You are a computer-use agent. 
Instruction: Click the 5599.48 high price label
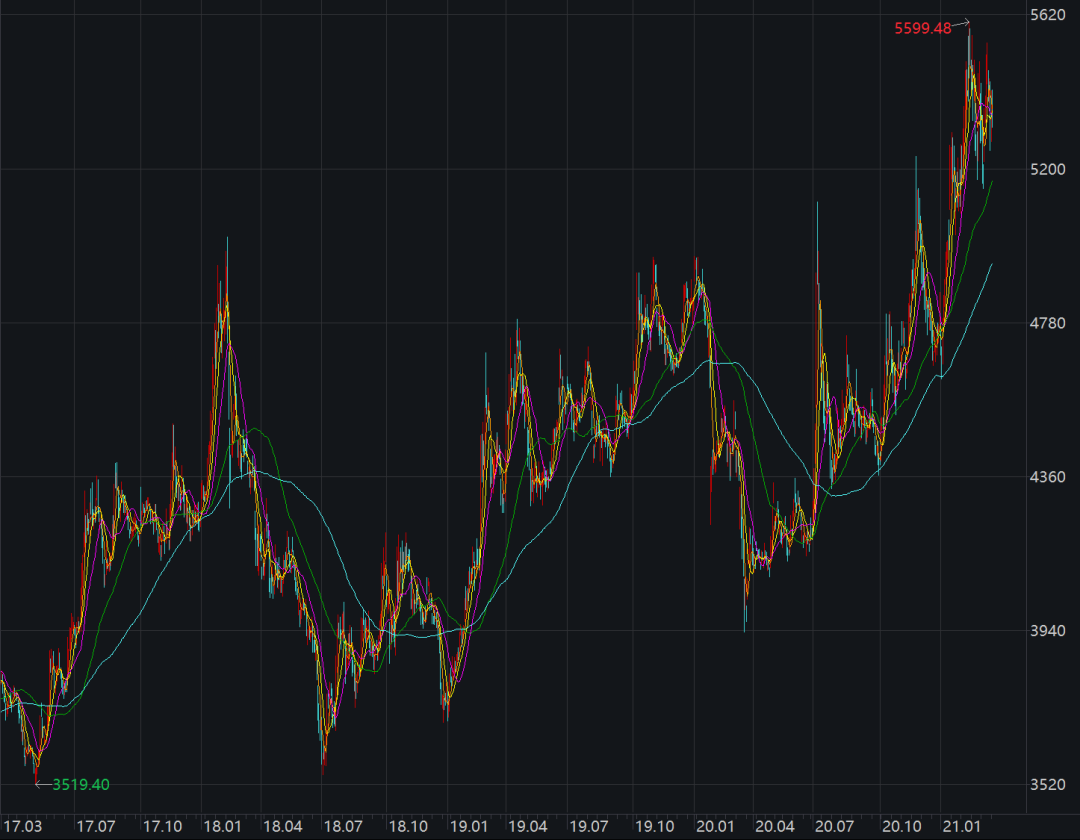click(922, 28)
